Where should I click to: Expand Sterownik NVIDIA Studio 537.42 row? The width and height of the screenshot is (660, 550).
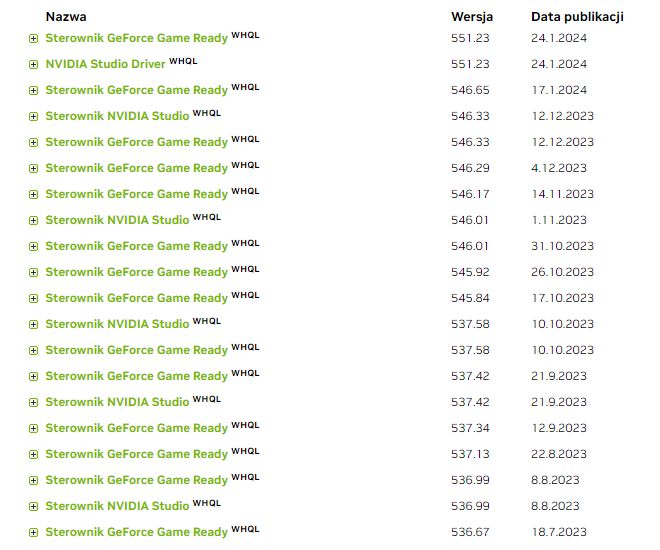coord(33,403)
